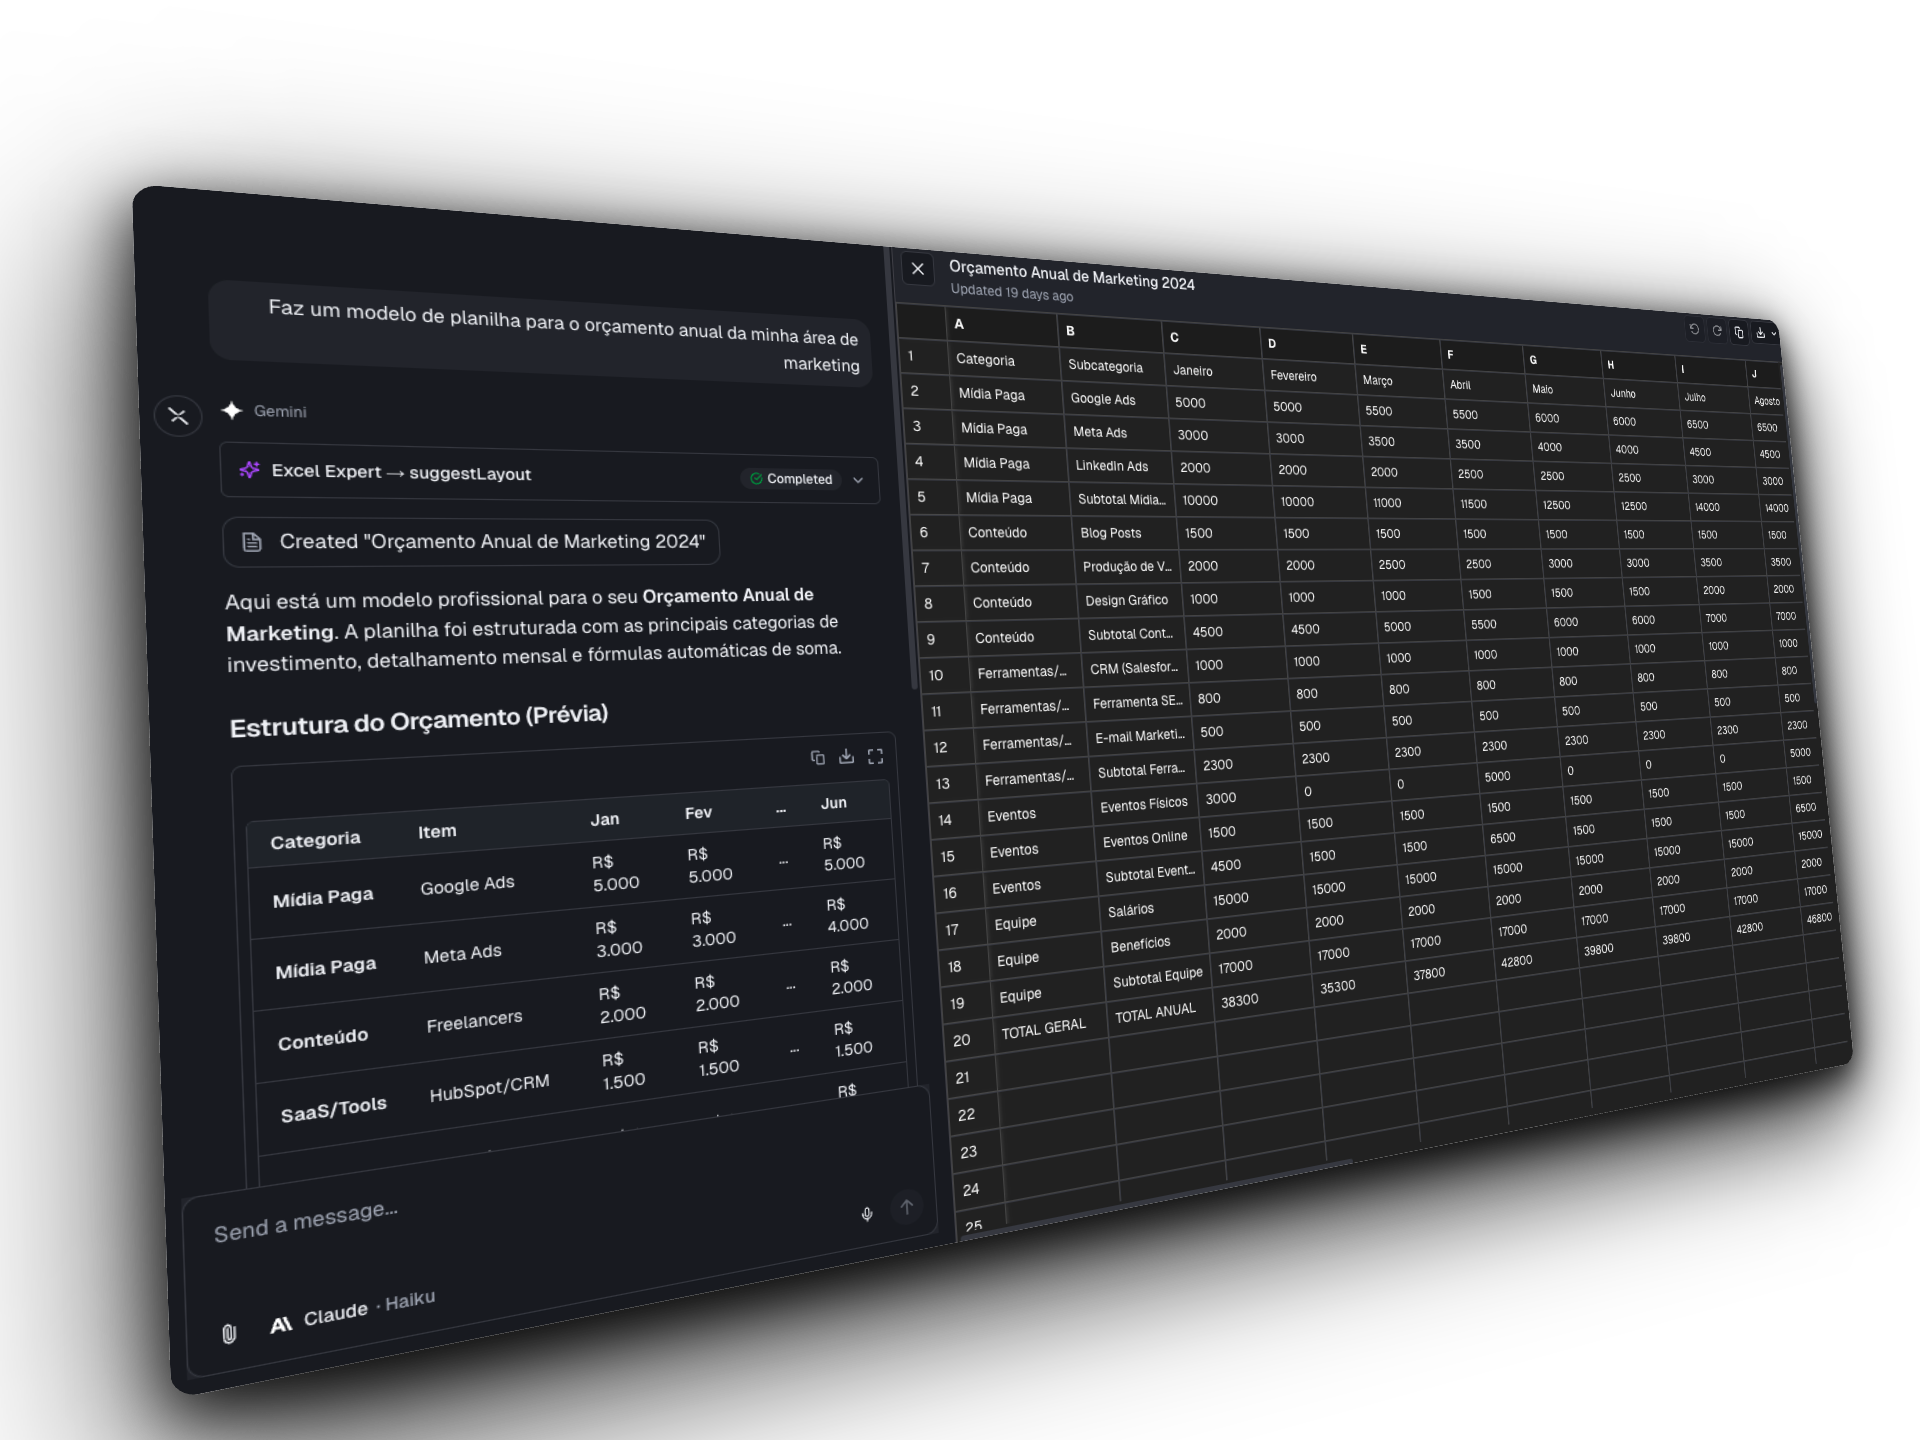Copy the preview table in chat
This screenshot has height=1440, width=1920.
point(817,758)
